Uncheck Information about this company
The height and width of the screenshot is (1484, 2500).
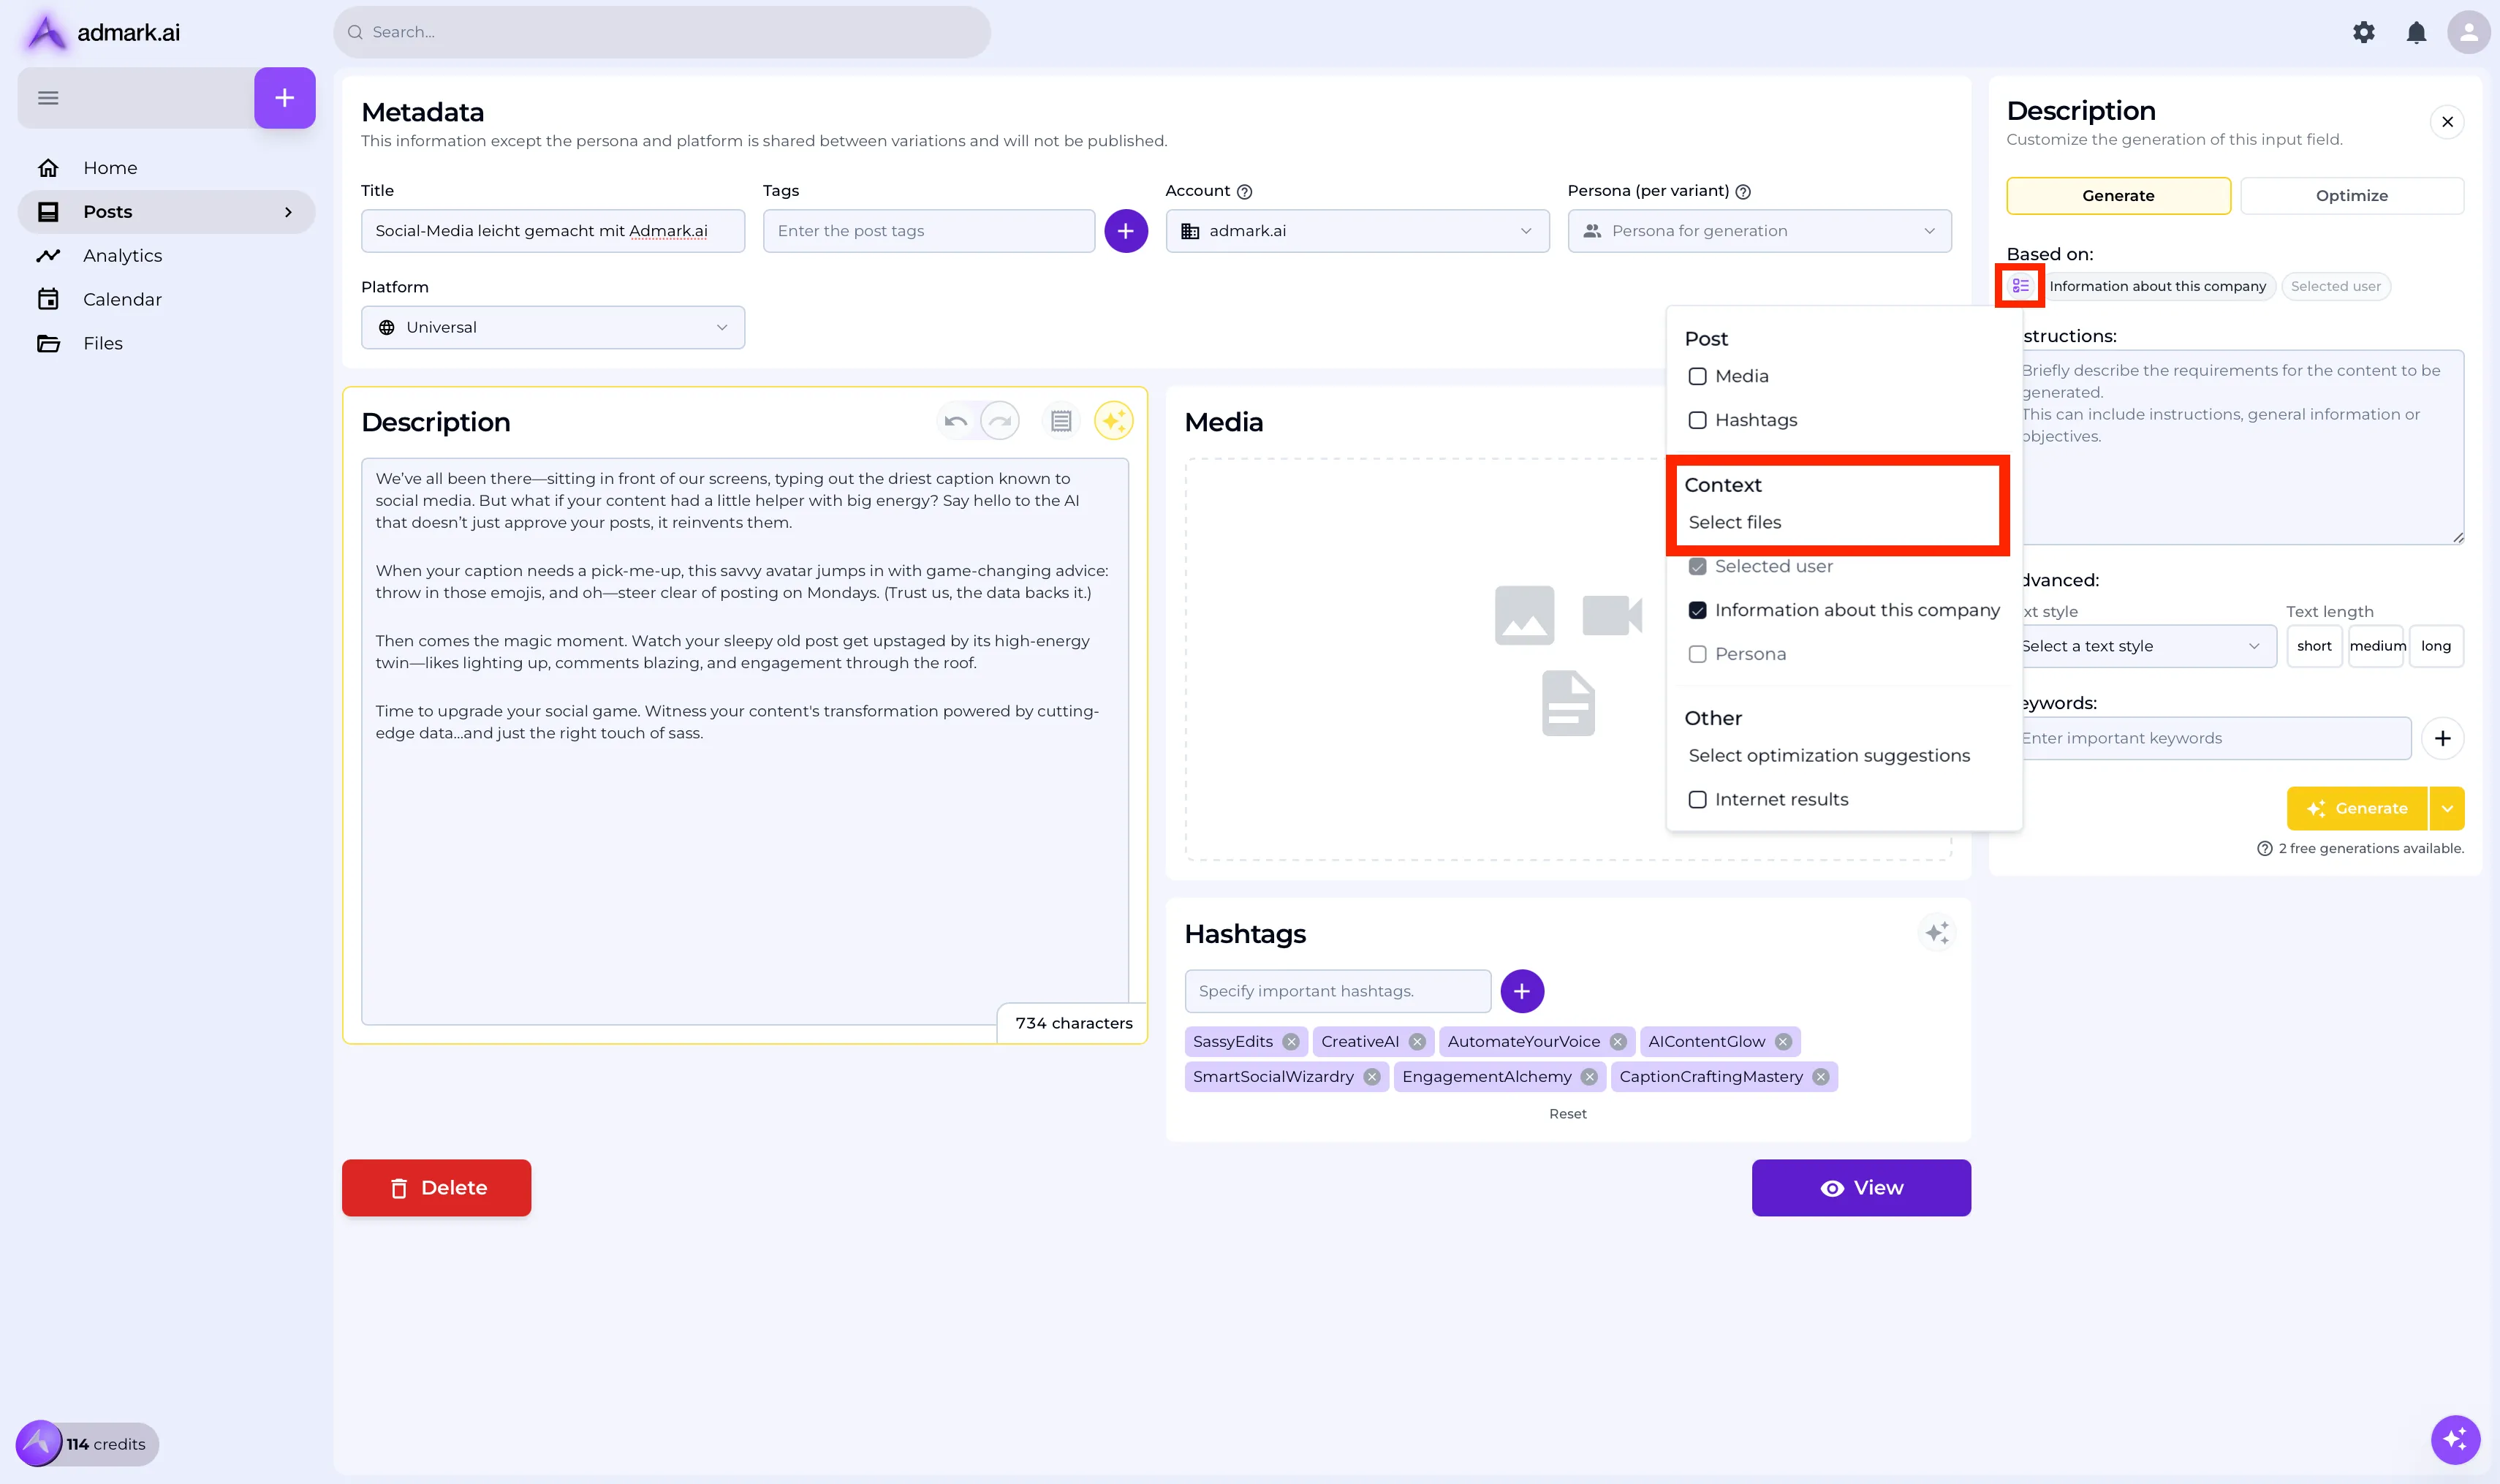pyautogui.click(x=1697, y=610)
